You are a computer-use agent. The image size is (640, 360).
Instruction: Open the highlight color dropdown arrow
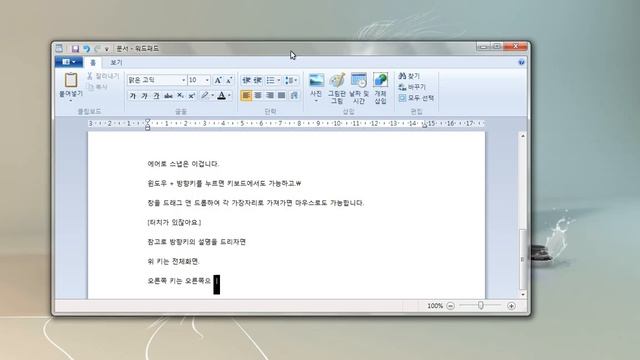pos(212,96)
